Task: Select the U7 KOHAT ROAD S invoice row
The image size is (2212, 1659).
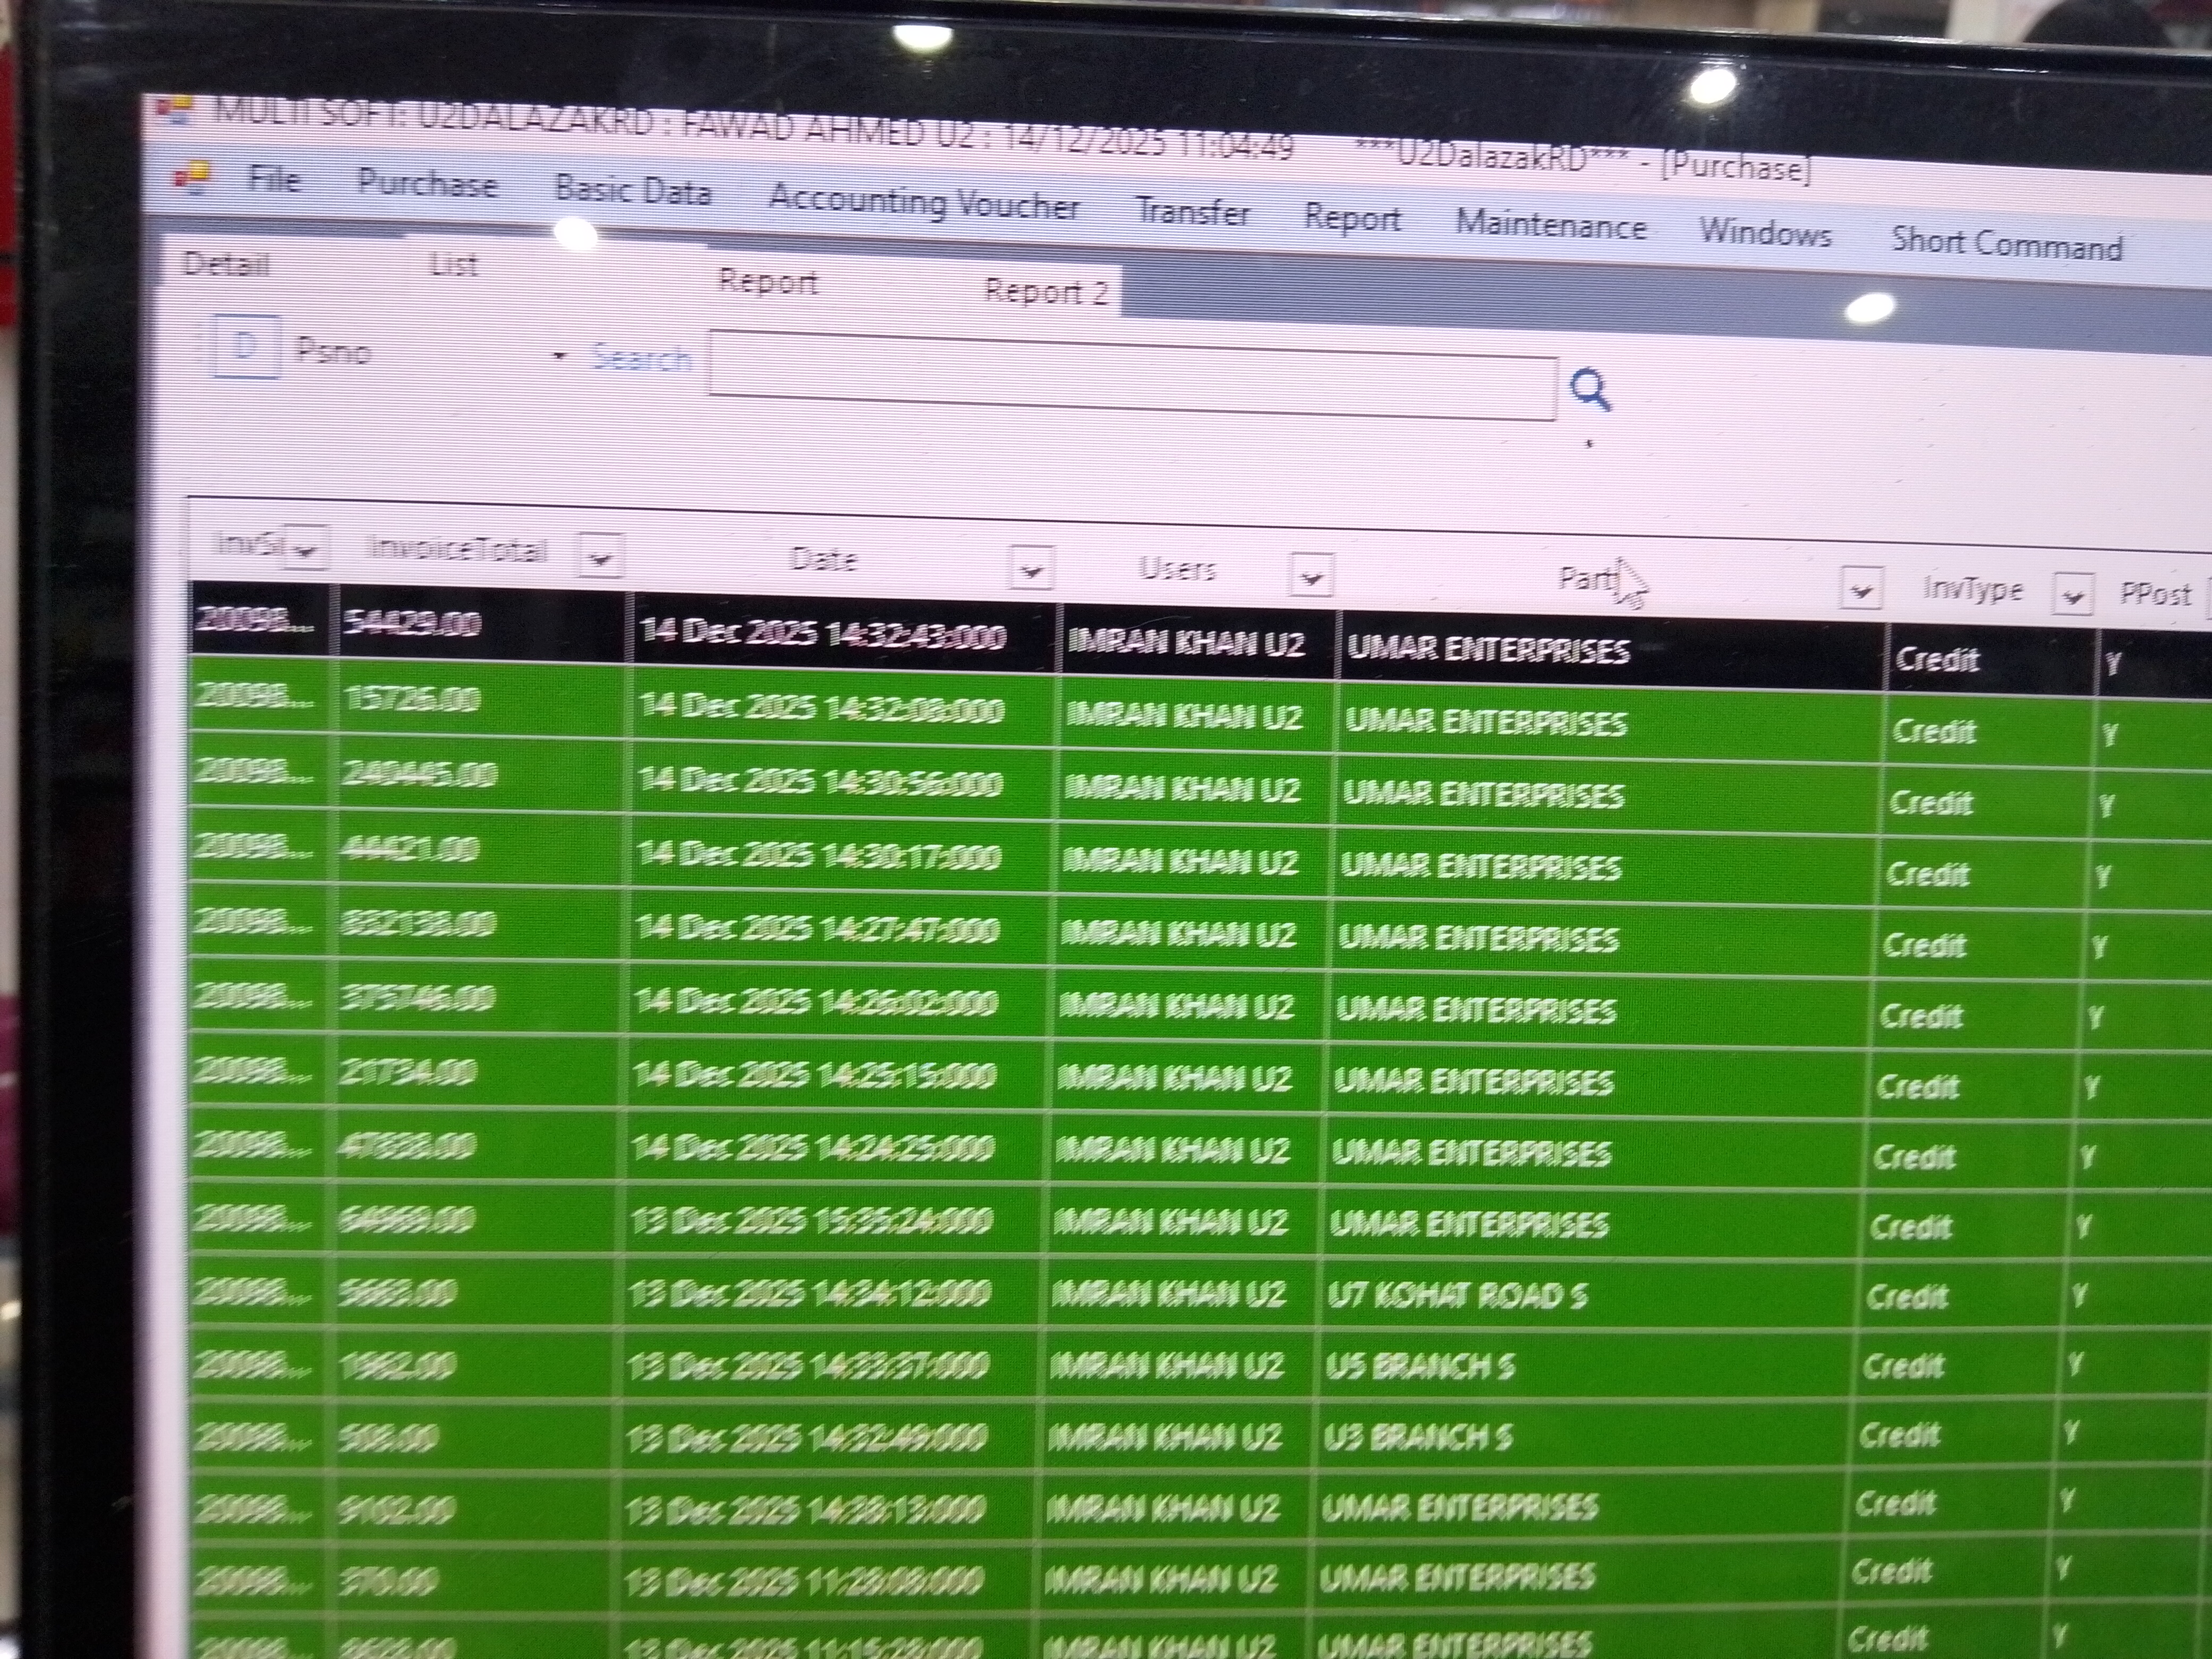Action: pos(1456,1296)
